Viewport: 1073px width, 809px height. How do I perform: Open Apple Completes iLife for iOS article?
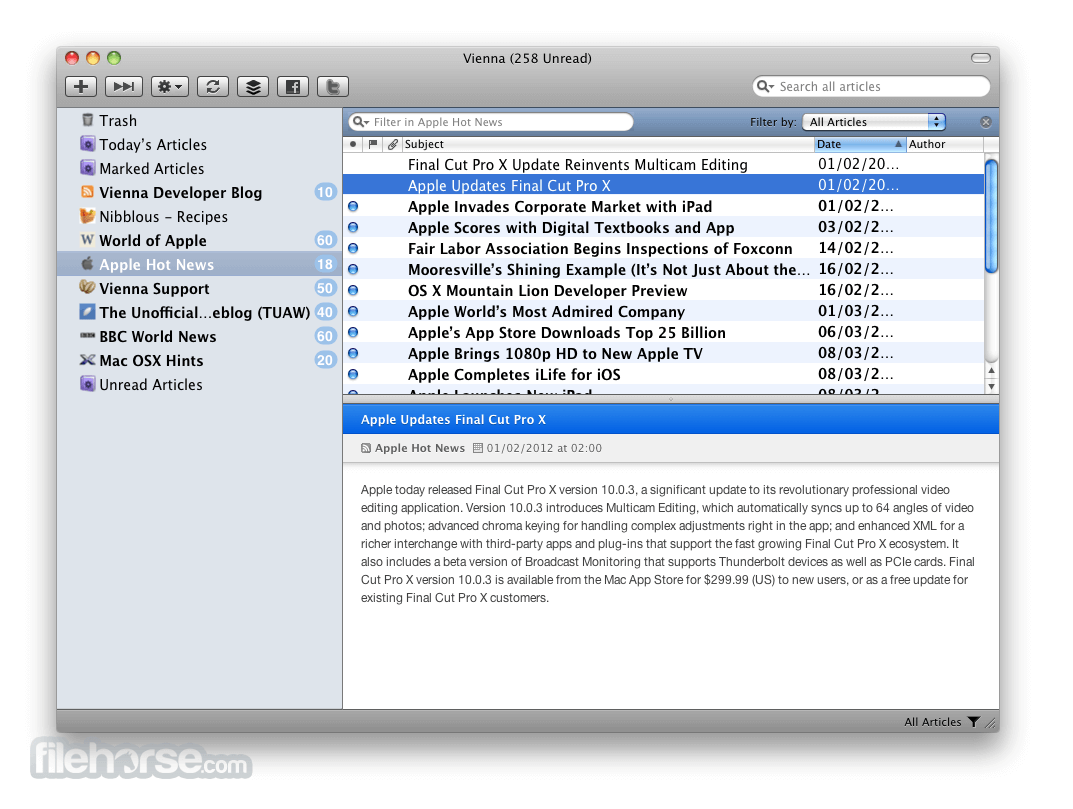514,375
